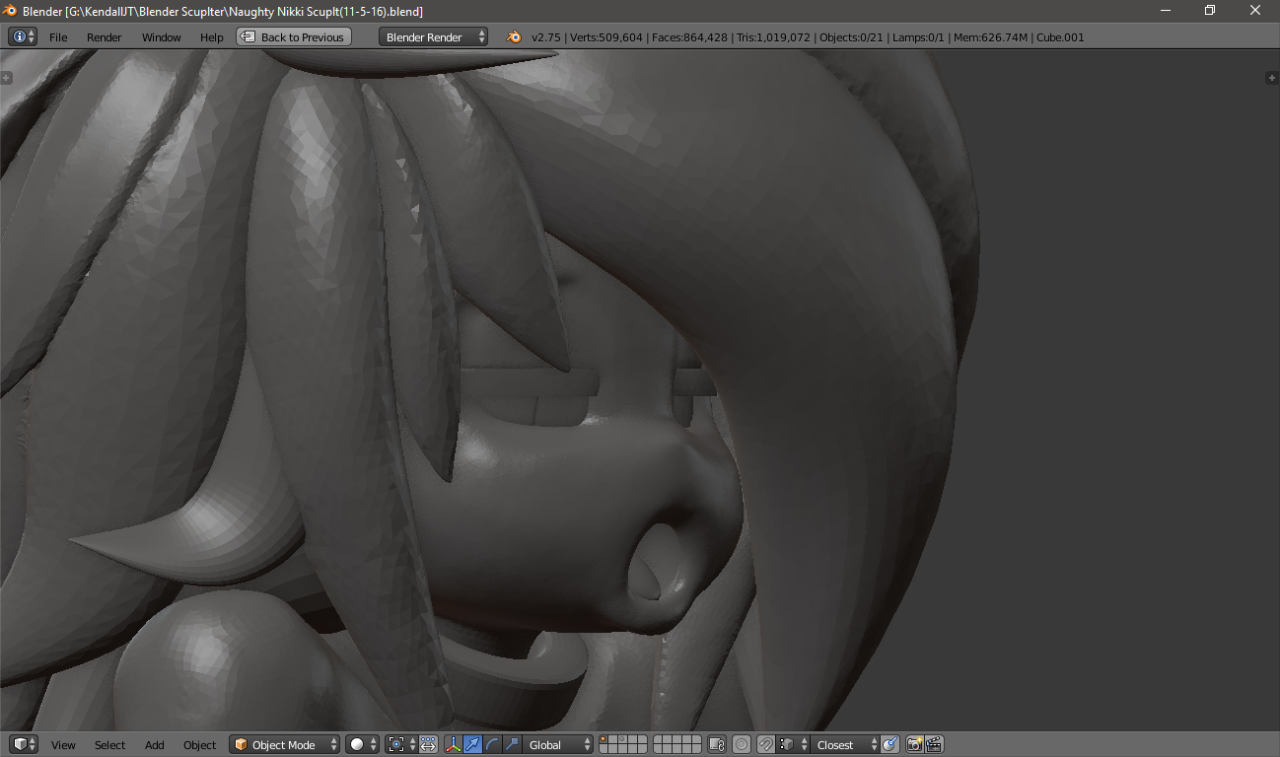This screenshot has height=757, width=1280.
Task: Open the Closest snap target dropdown
Action: 846,744
